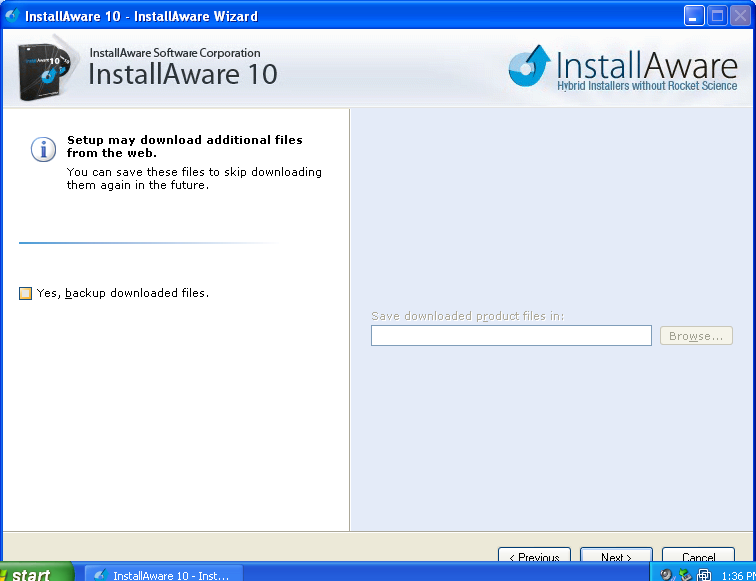Click the network connection tray icon
This screenshot has height=581, width=756.
point(704,574)
